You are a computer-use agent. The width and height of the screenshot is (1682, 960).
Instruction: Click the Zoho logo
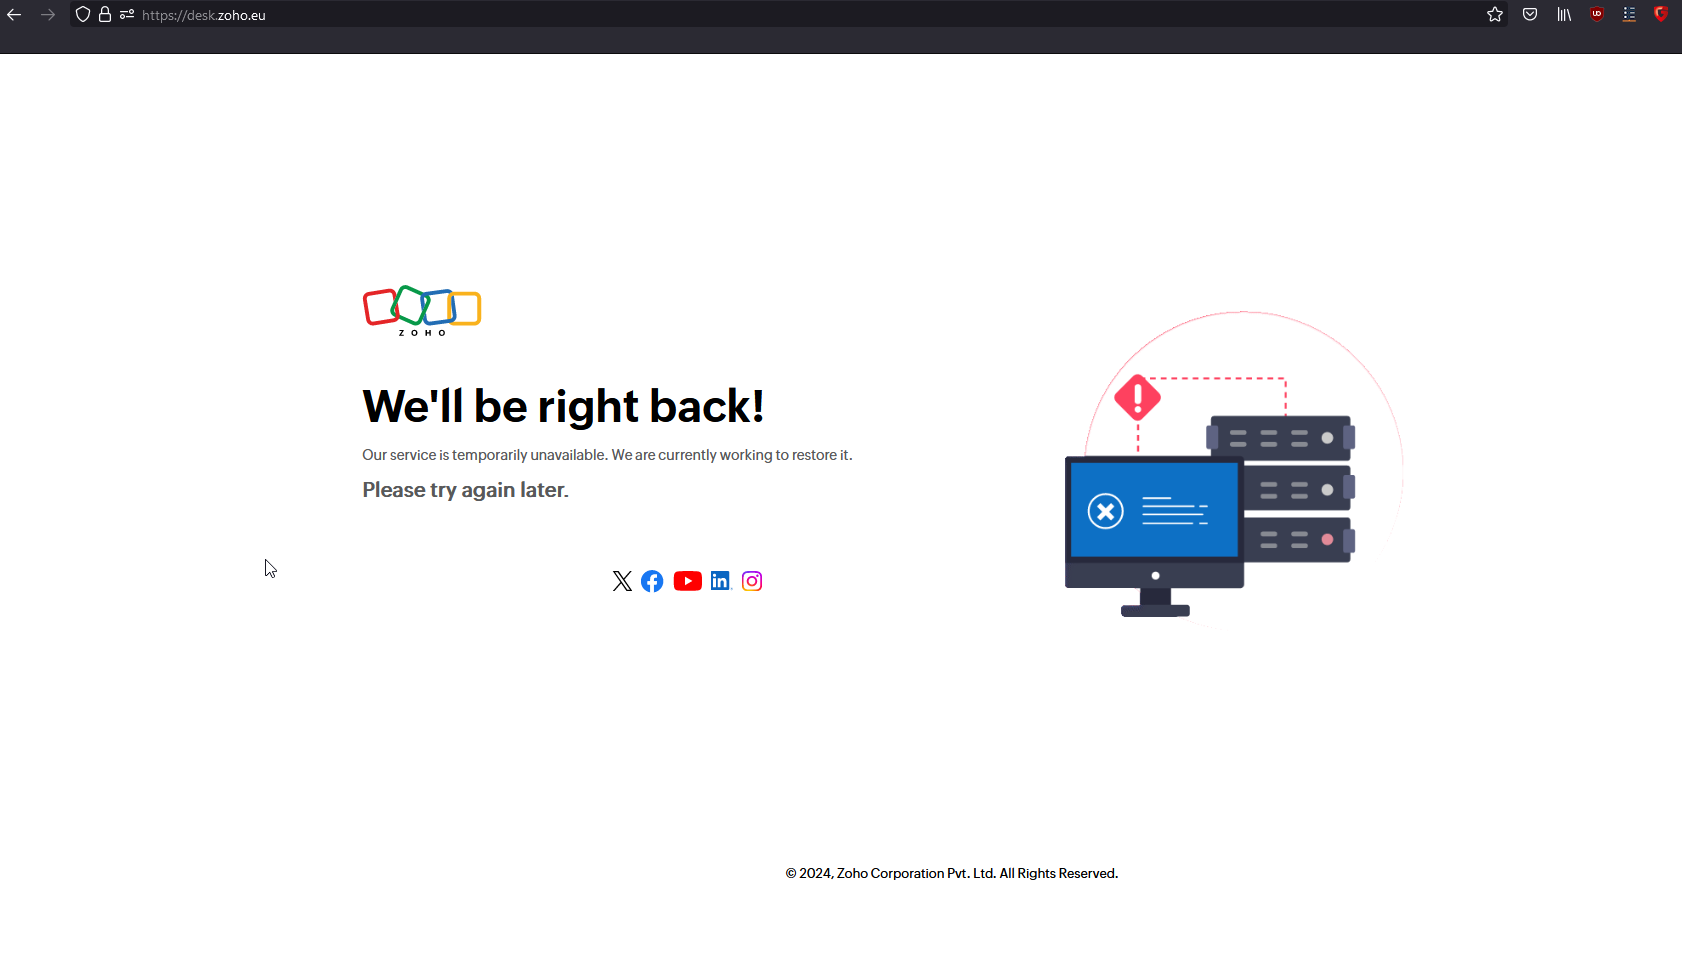click(422, 311)
